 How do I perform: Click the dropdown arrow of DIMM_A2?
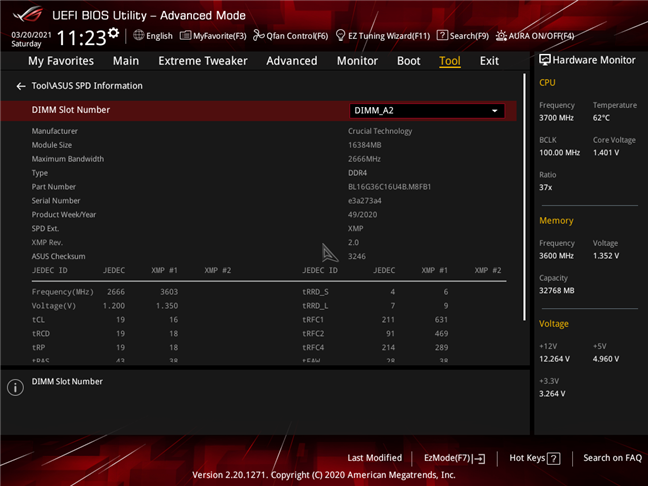click(494, 111)
